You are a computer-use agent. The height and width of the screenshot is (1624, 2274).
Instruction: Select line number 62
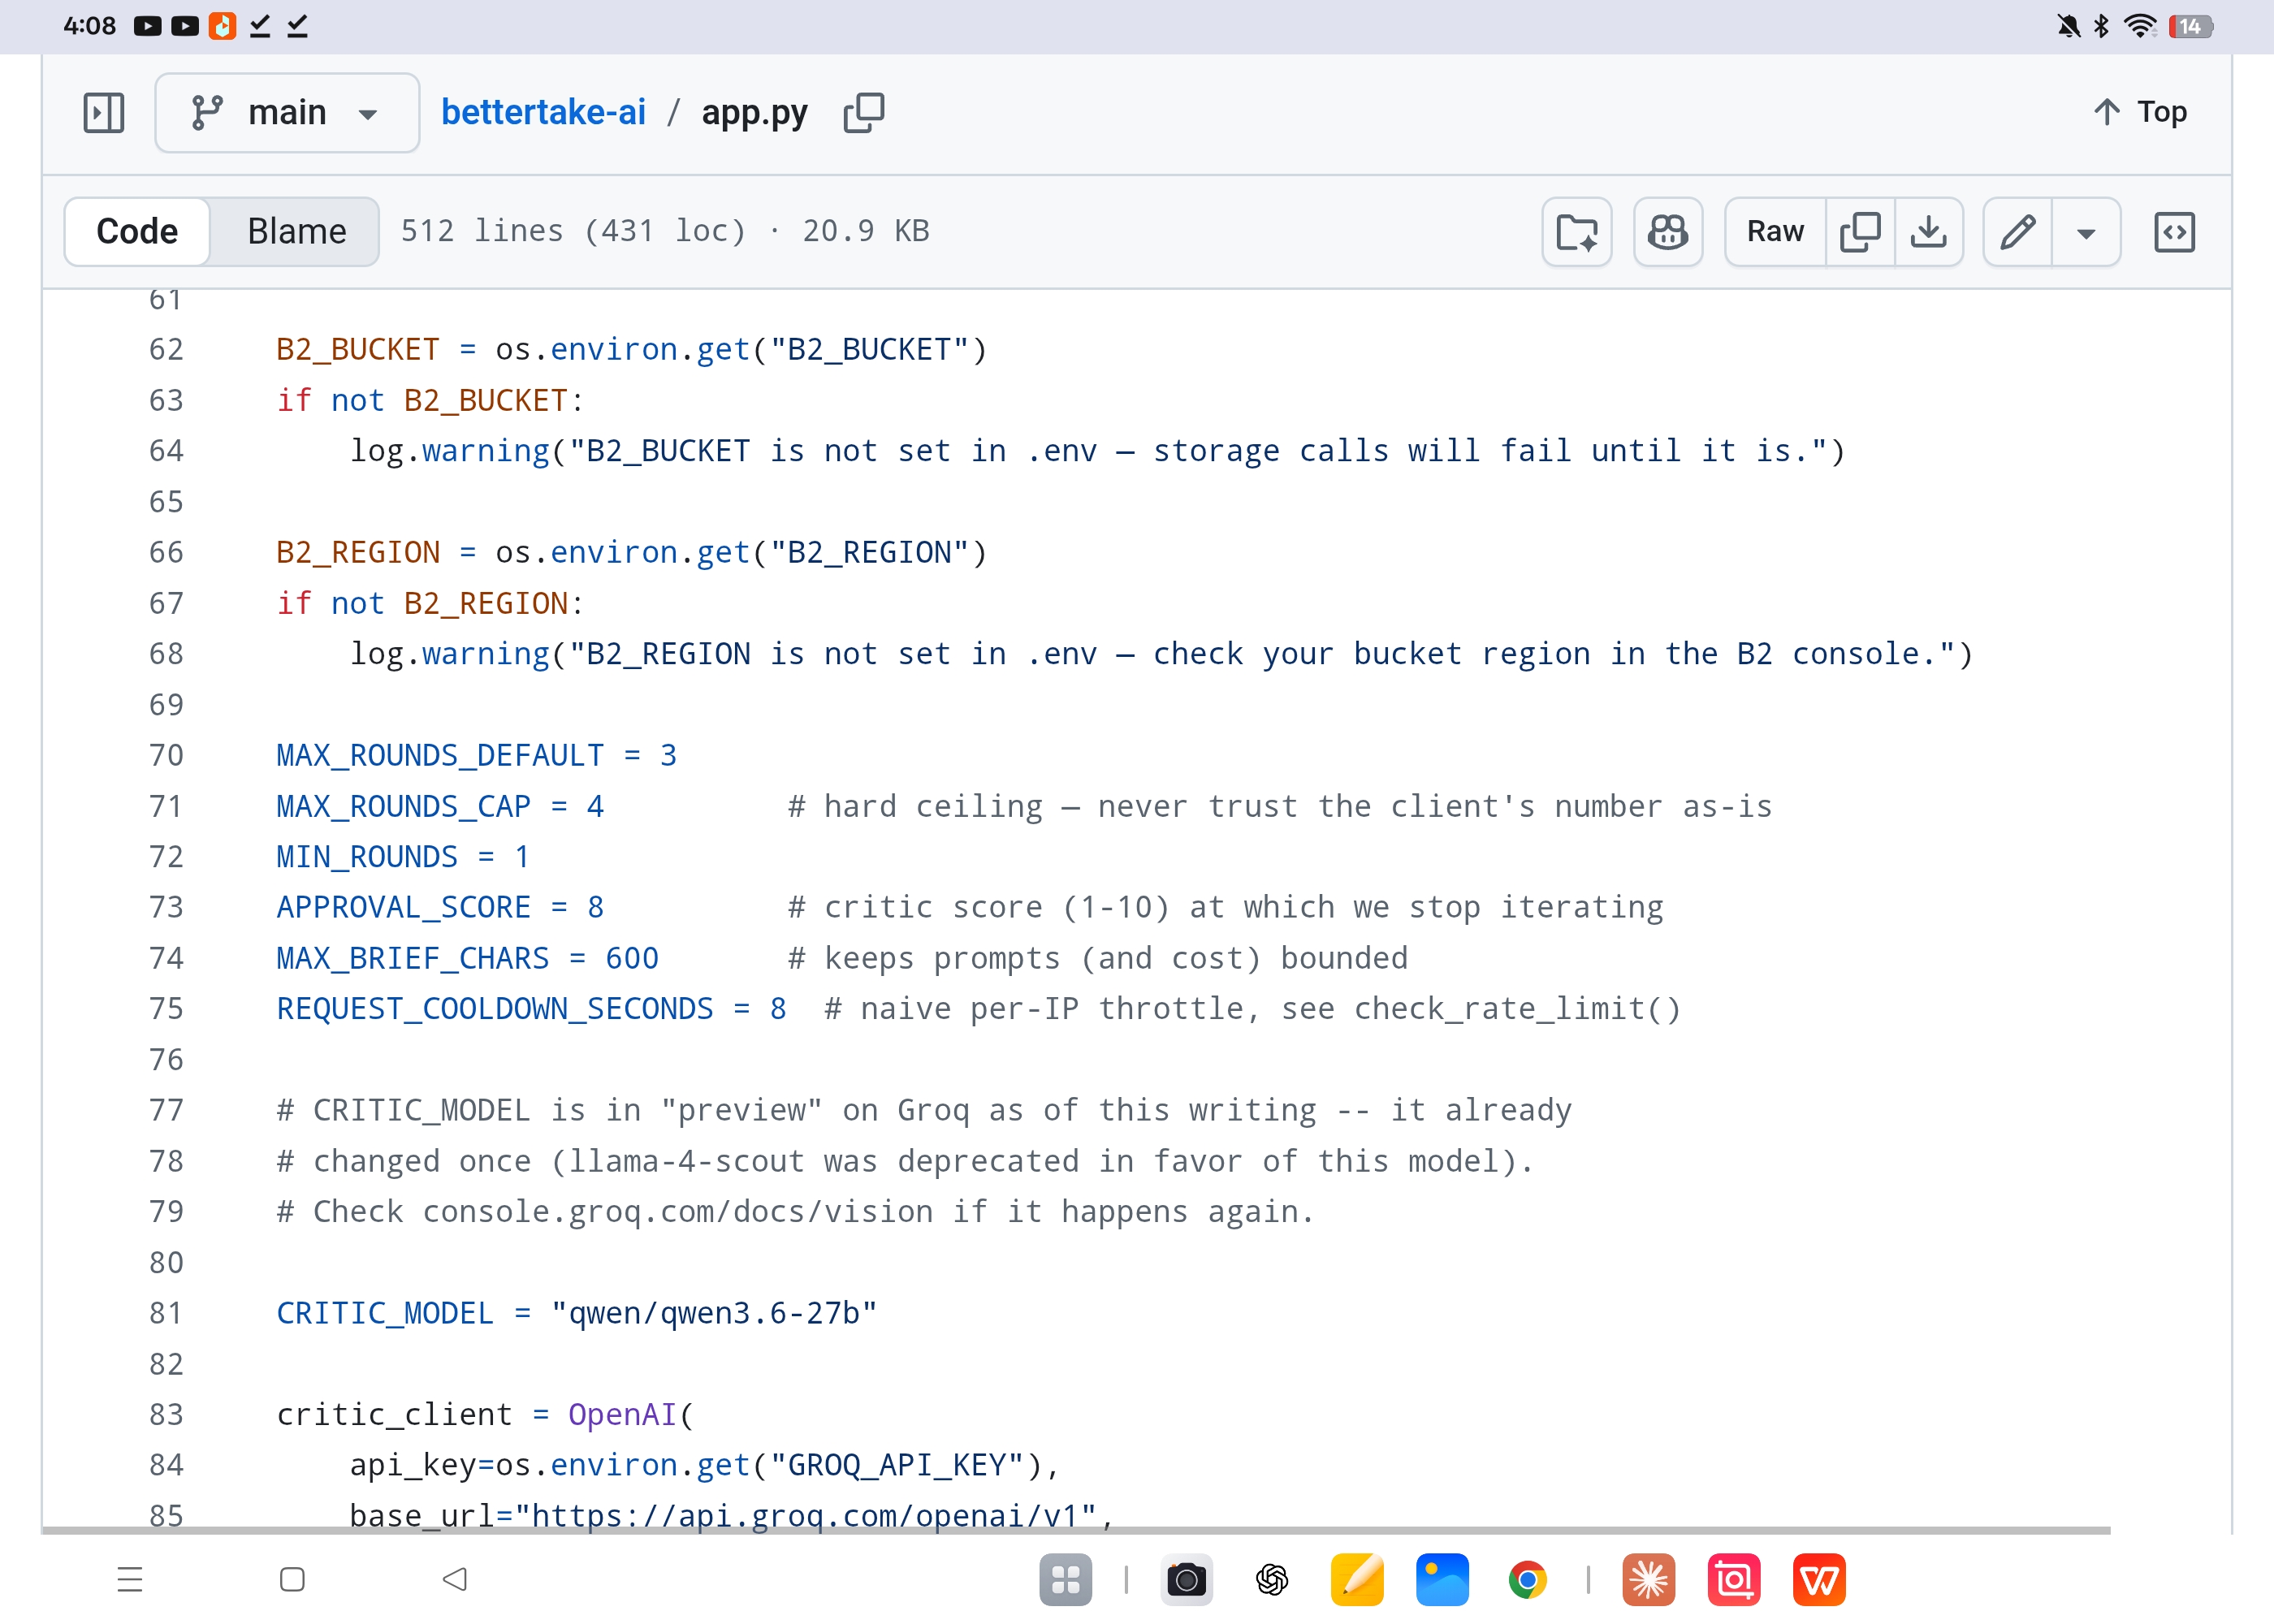tap(166, 349)
